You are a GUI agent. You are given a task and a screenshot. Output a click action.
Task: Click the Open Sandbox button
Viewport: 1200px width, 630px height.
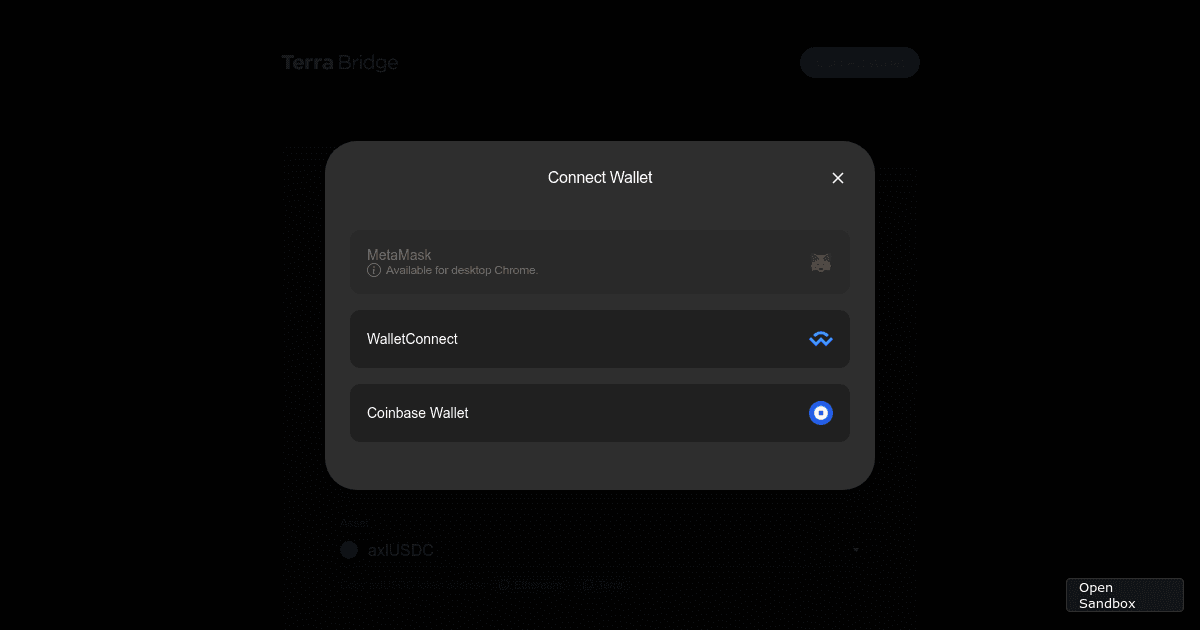[x=1124, y=594]
